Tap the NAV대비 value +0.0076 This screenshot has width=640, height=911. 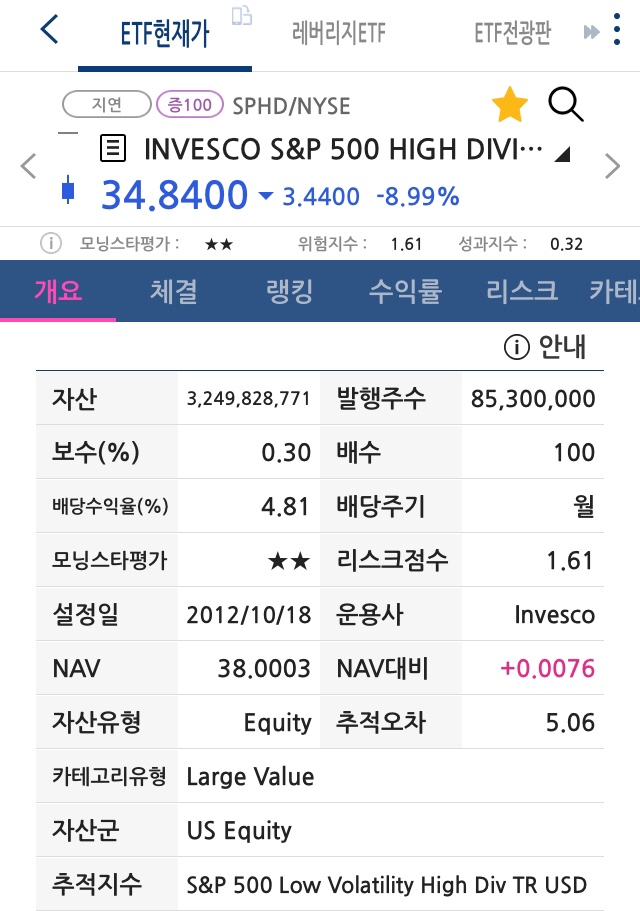click(x=548, y=669)
